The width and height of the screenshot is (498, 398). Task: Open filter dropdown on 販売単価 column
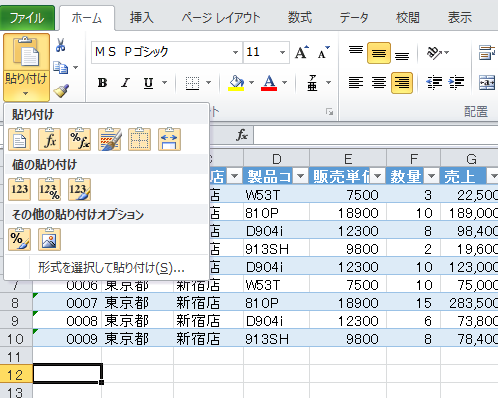(378, 176)
